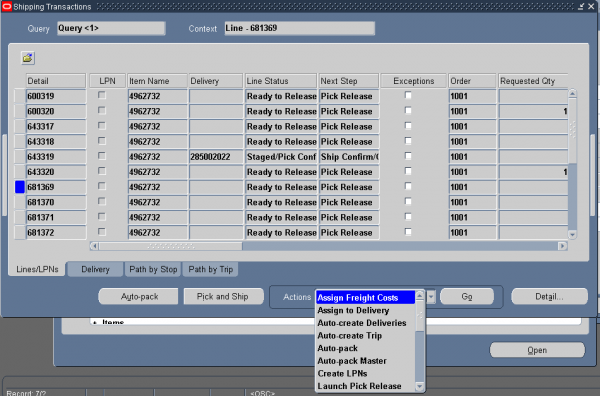Select the record indicator for row 600319
This screenshot has height=396, width=600.
[x=20, y=96]
